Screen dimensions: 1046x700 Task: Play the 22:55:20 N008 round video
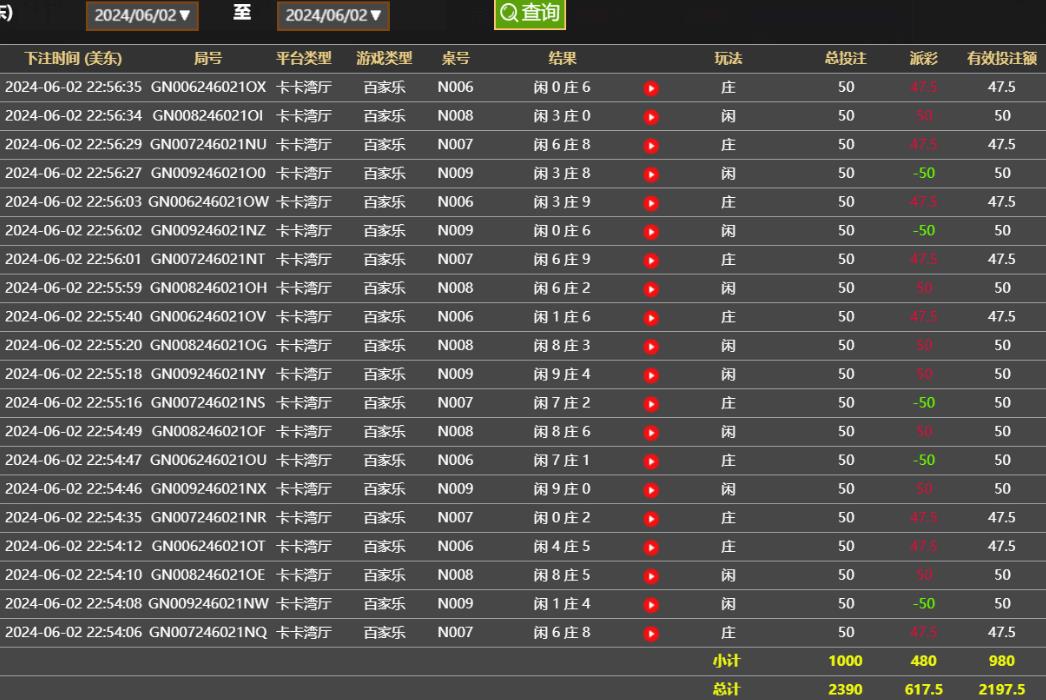coord(651,346)
